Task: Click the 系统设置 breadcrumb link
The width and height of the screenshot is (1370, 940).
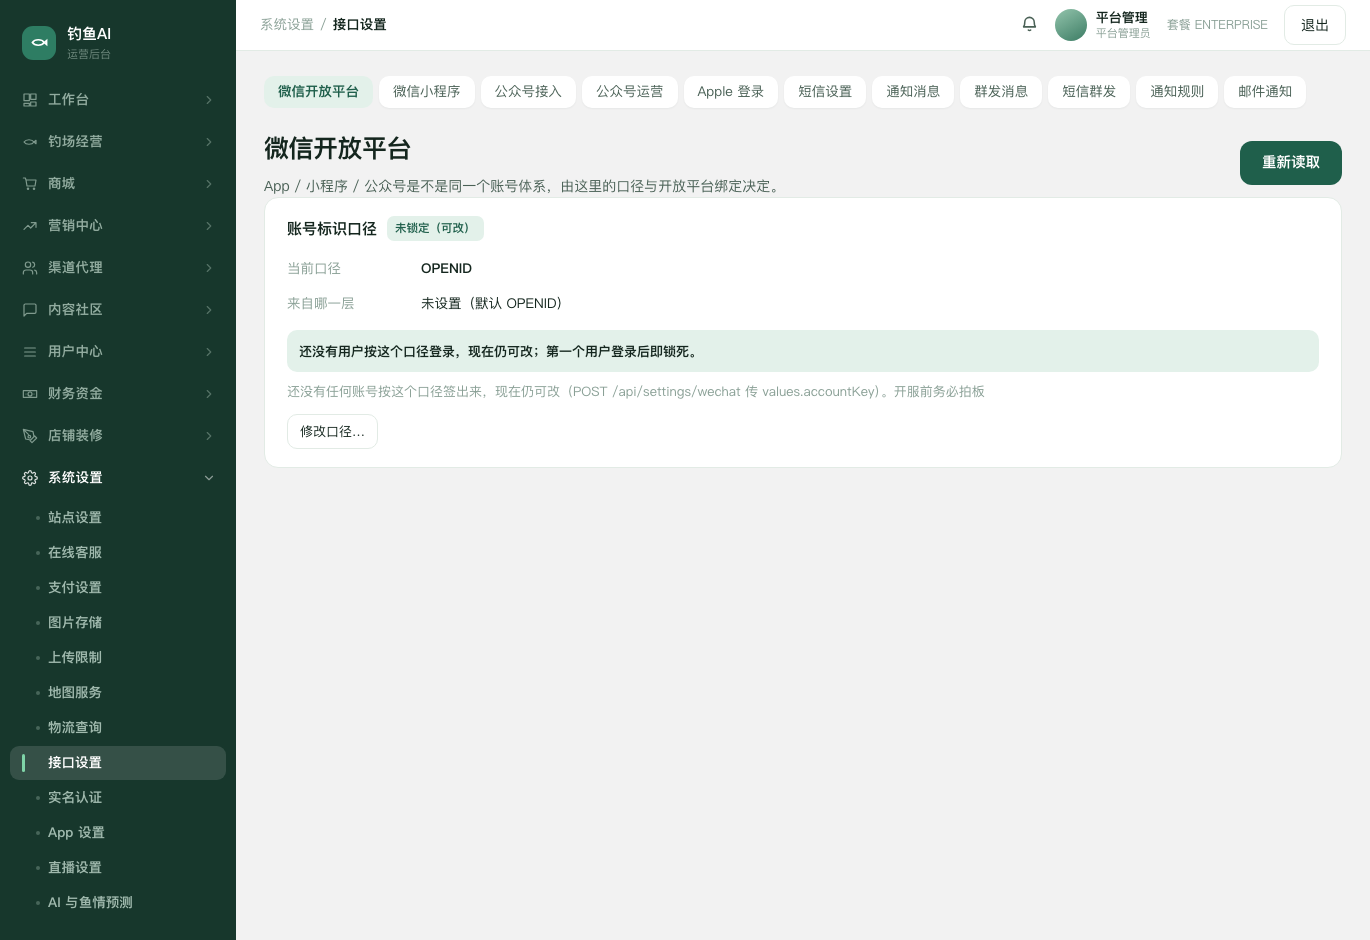Action: coord(287,25)
